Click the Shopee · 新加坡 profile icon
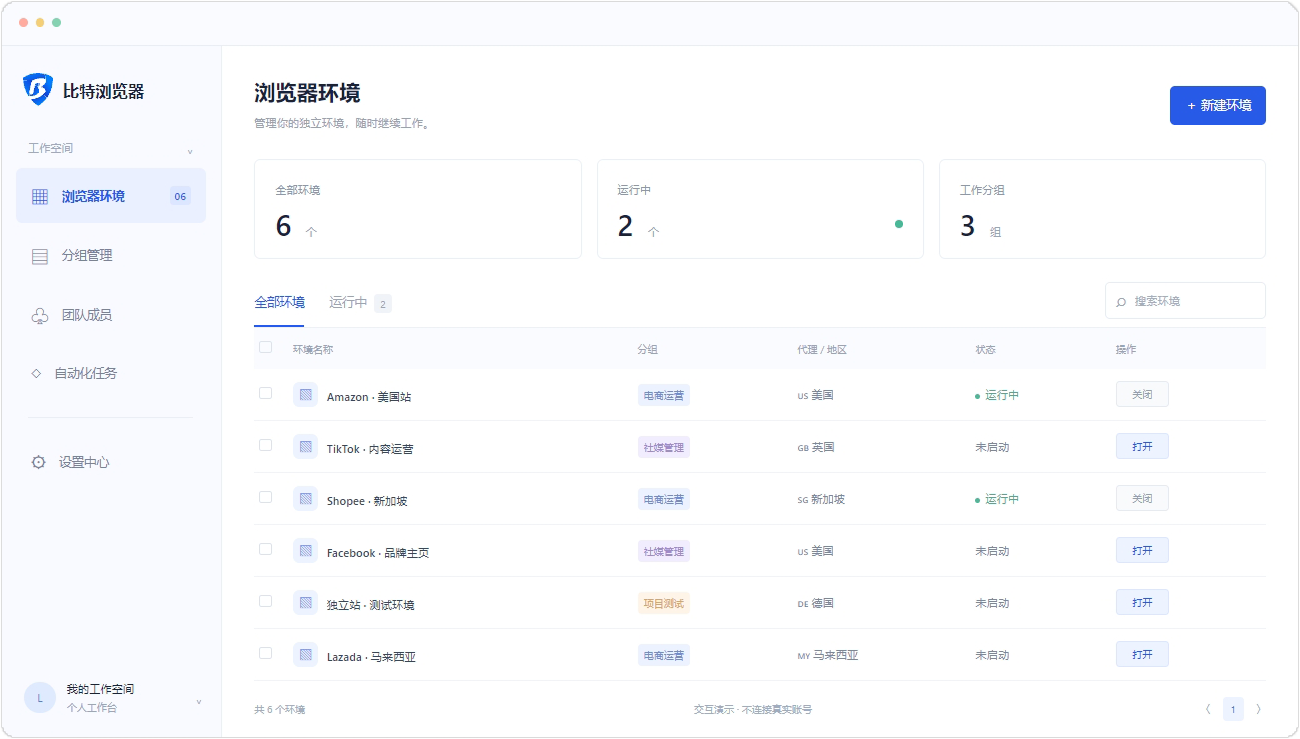Viewport: 1300px width, 739px height. [x=305, y=499]
